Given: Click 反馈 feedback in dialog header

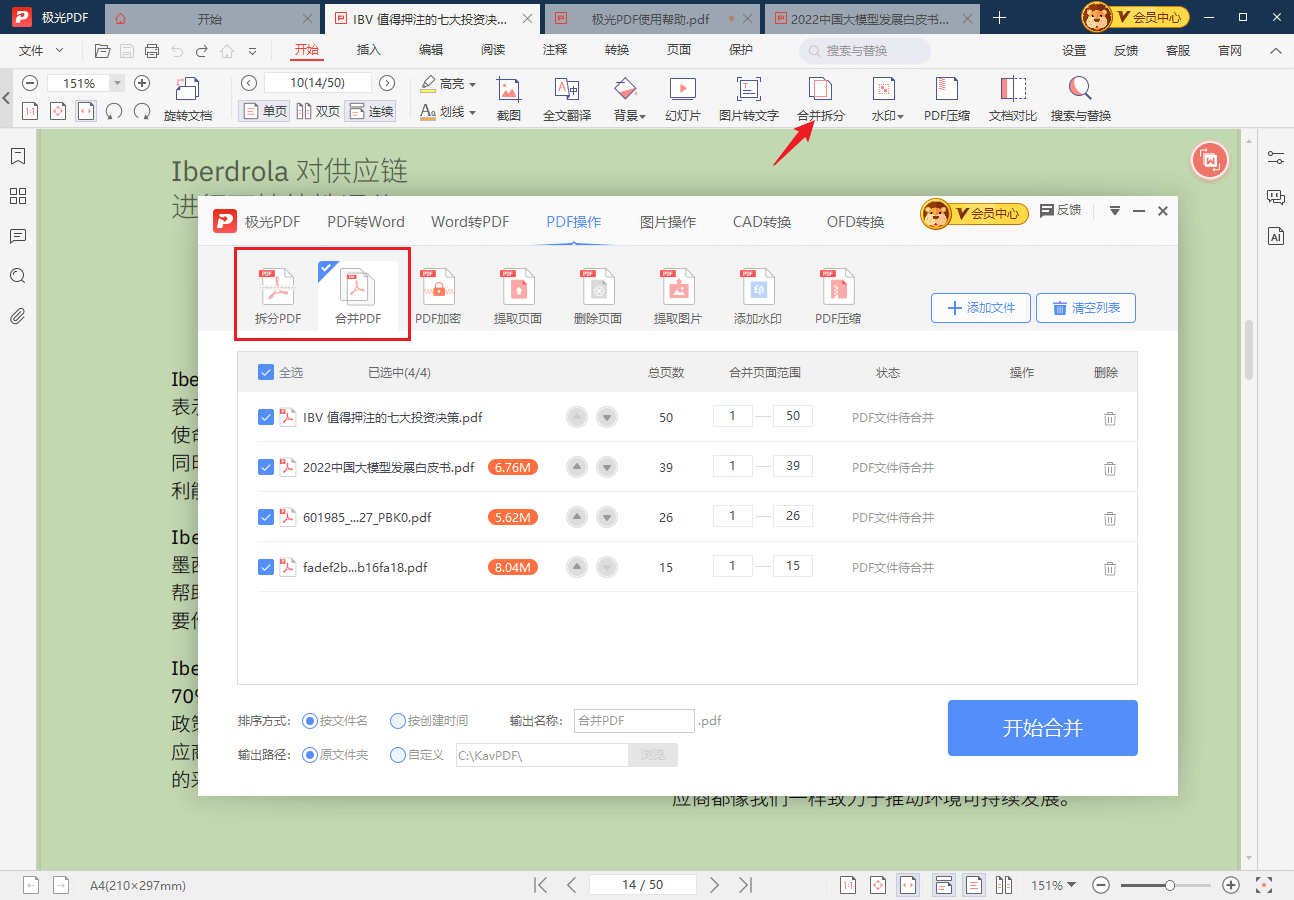Looking at the screenshot, I should 1061,210.
